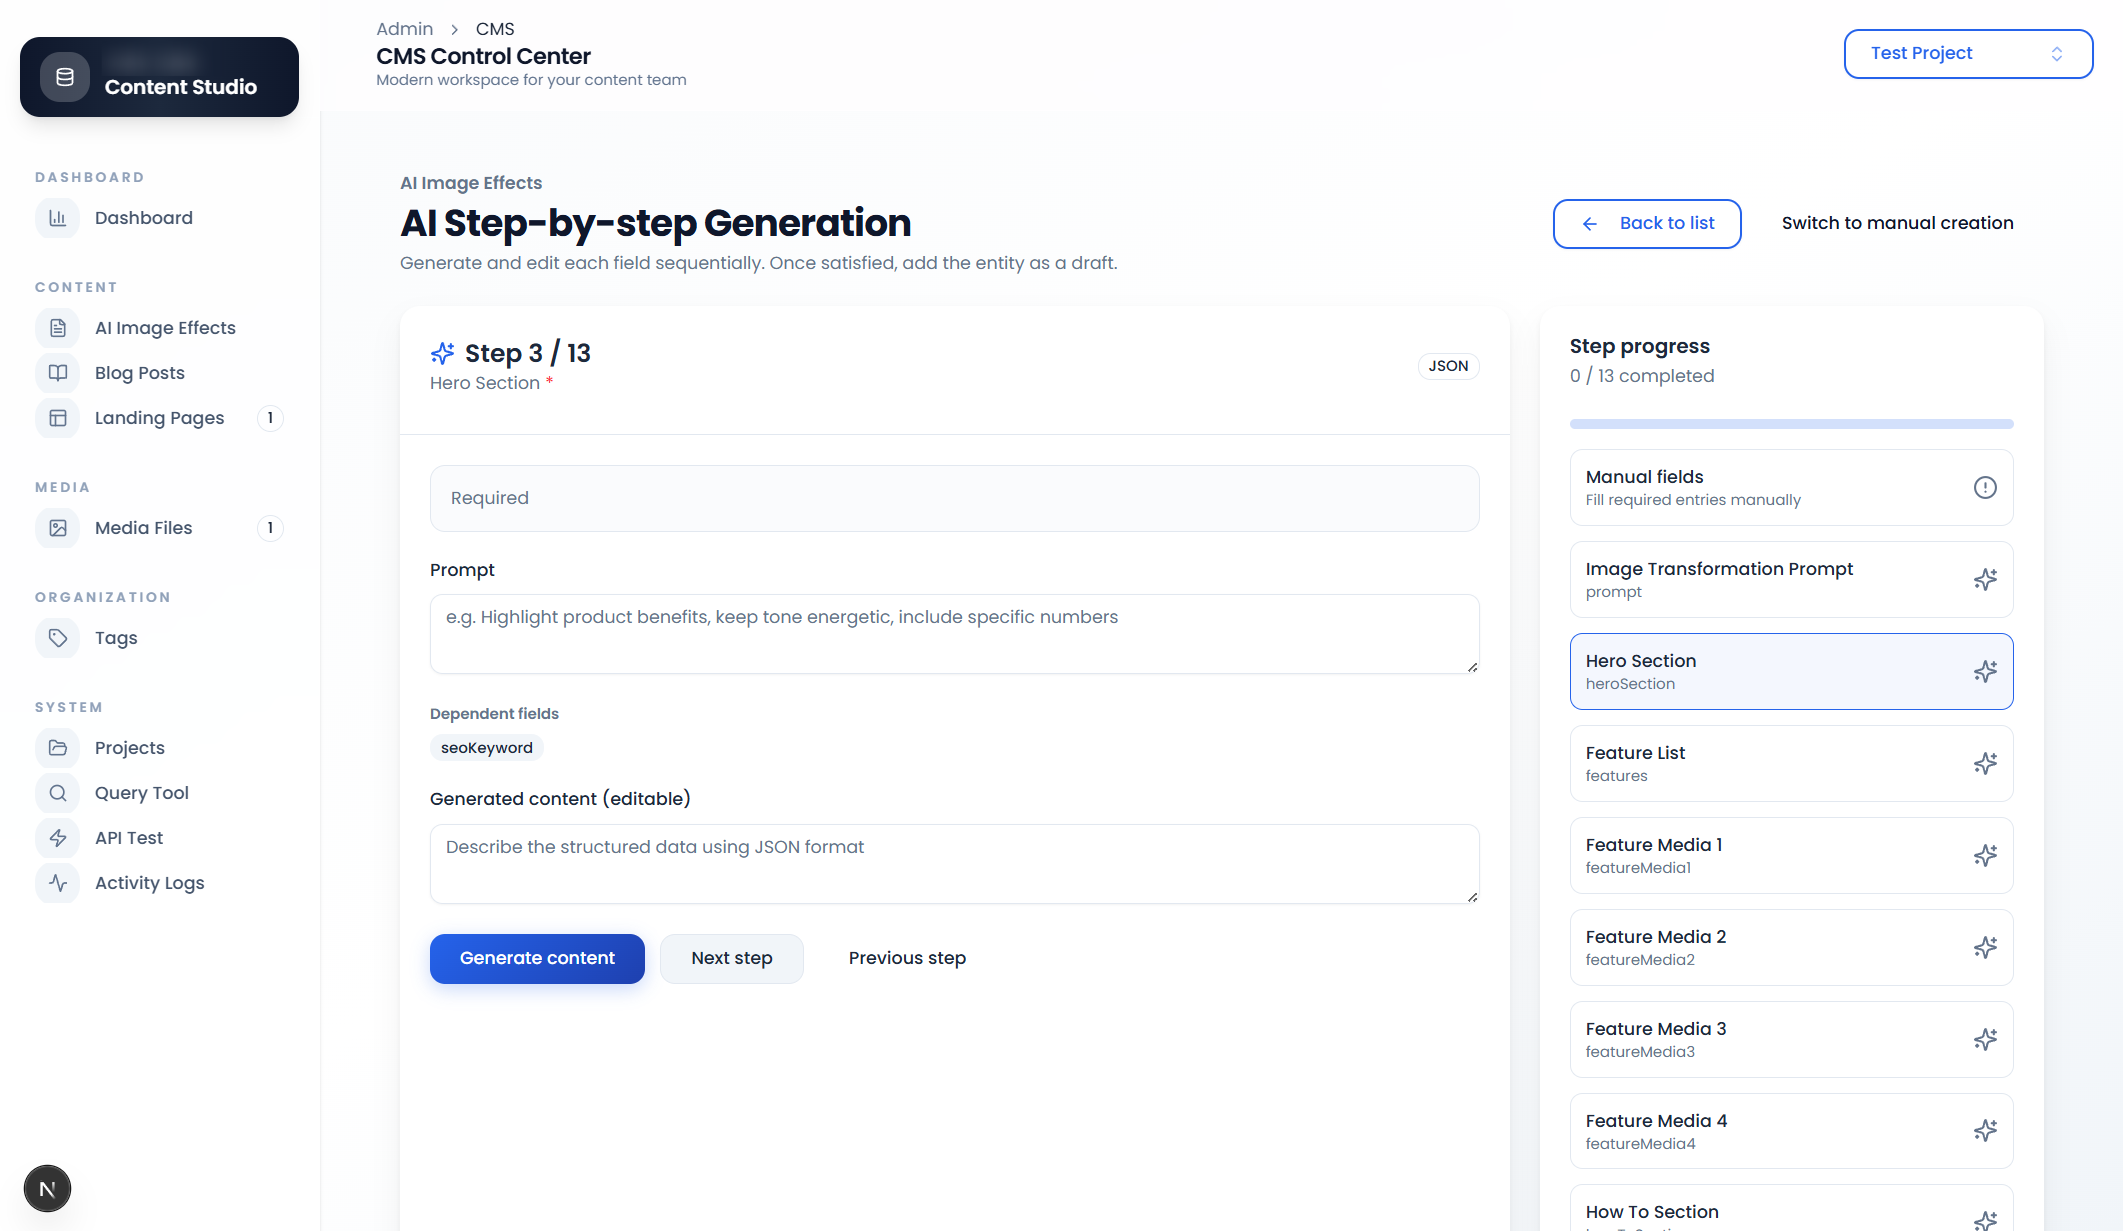Click the Activity Logs pulse icon
Viewport: 2123px width, 1231px height.
point(58,883)
